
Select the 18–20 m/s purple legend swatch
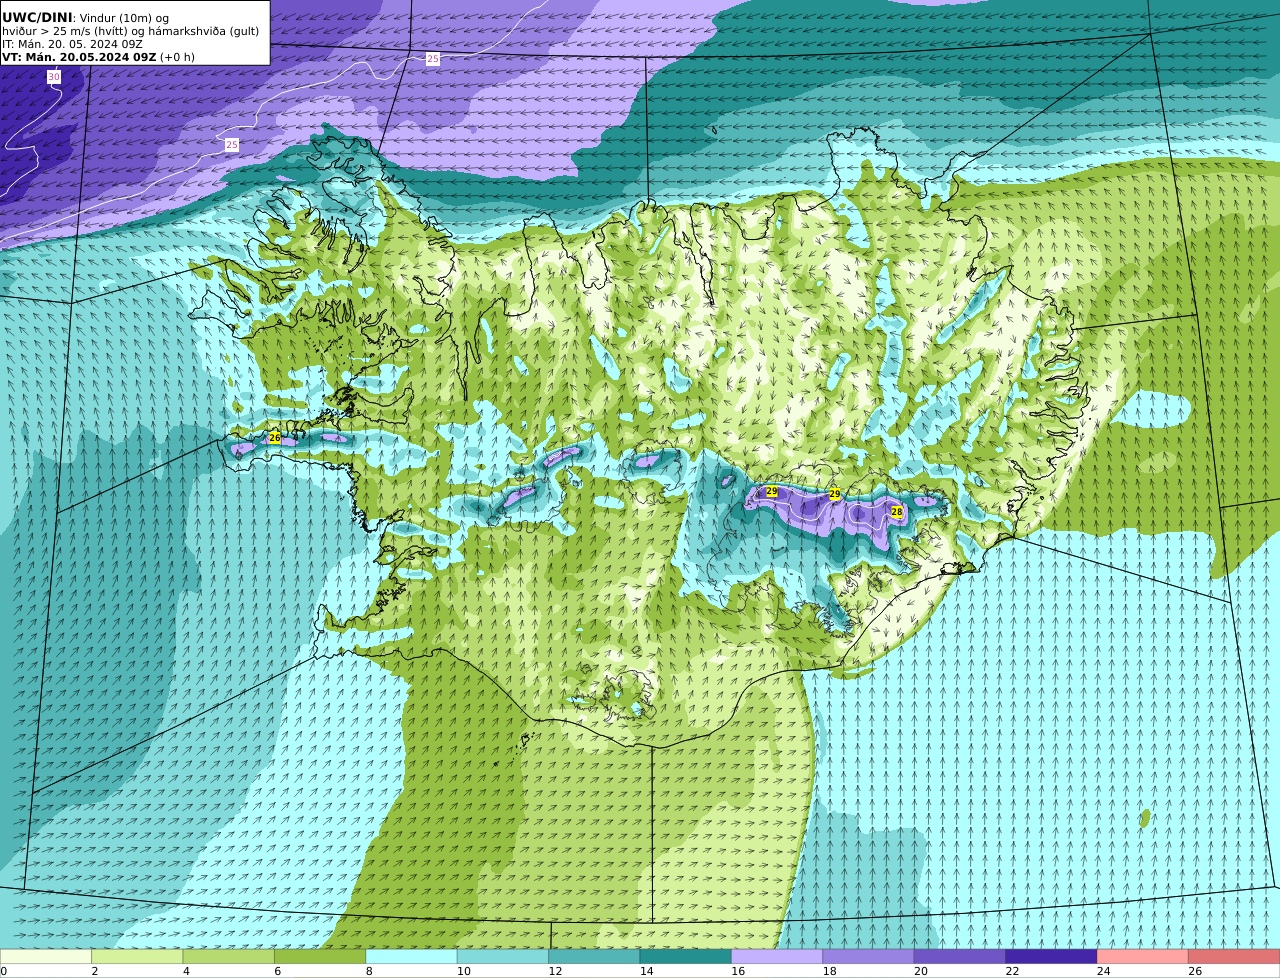[x=868, y=957]
